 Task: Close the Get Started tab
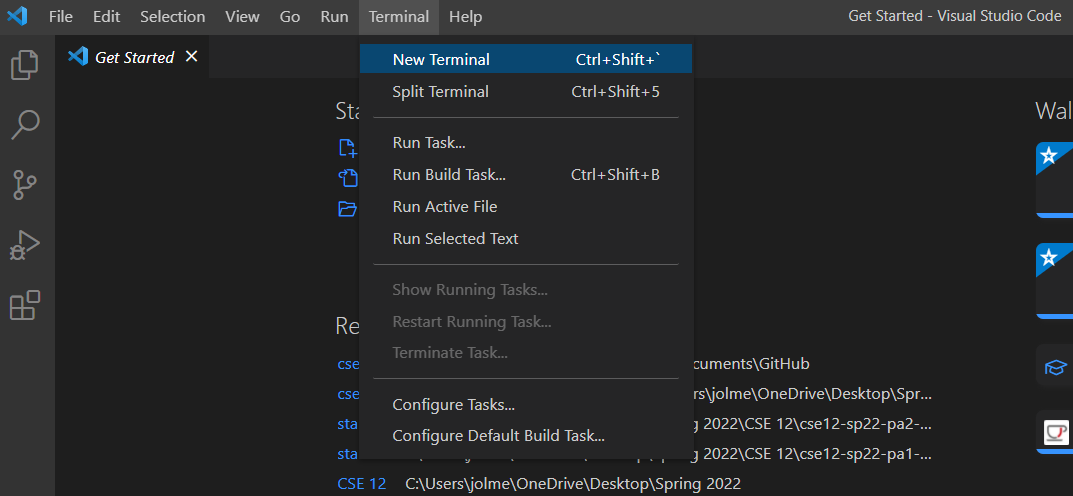pos(191,57)
